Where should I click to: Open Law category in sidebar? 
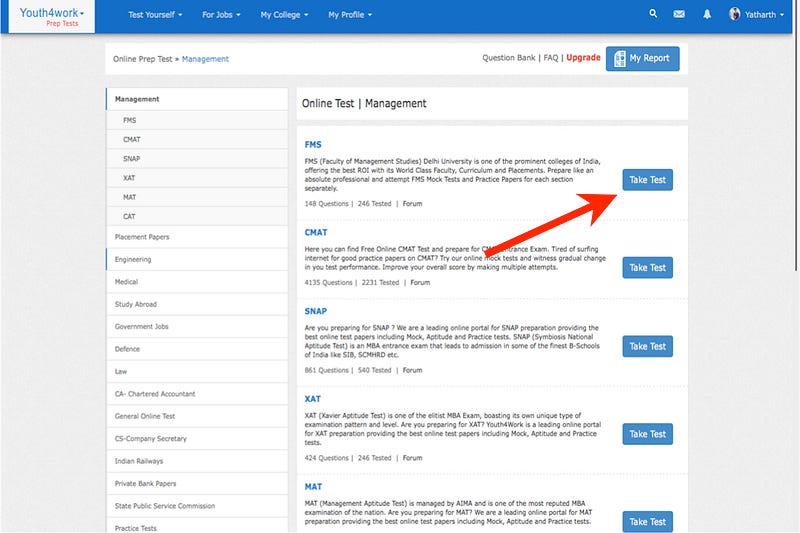197,371
